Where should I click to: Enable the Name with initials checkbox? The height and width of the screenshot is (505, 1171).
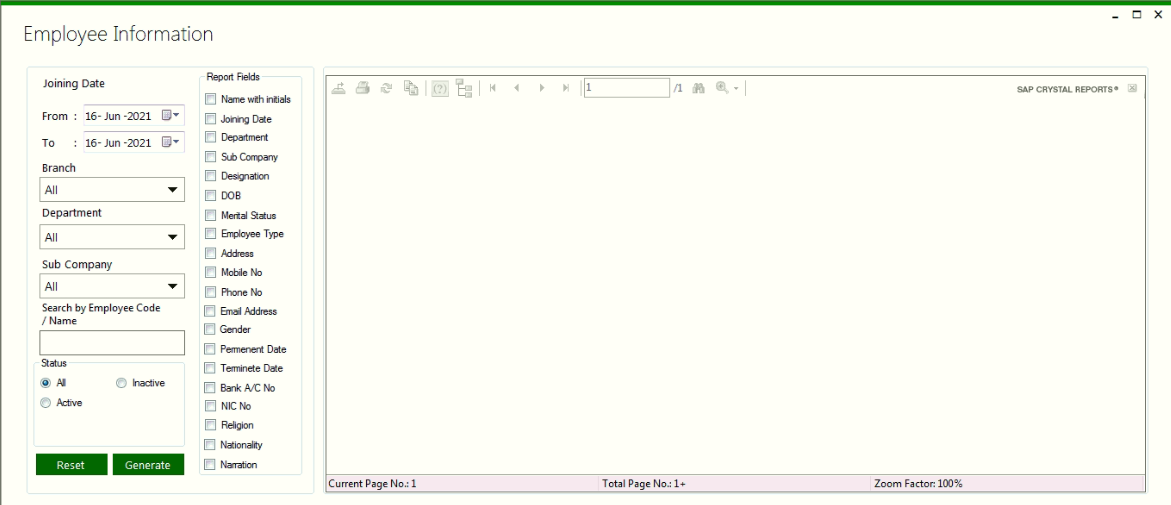210,99
